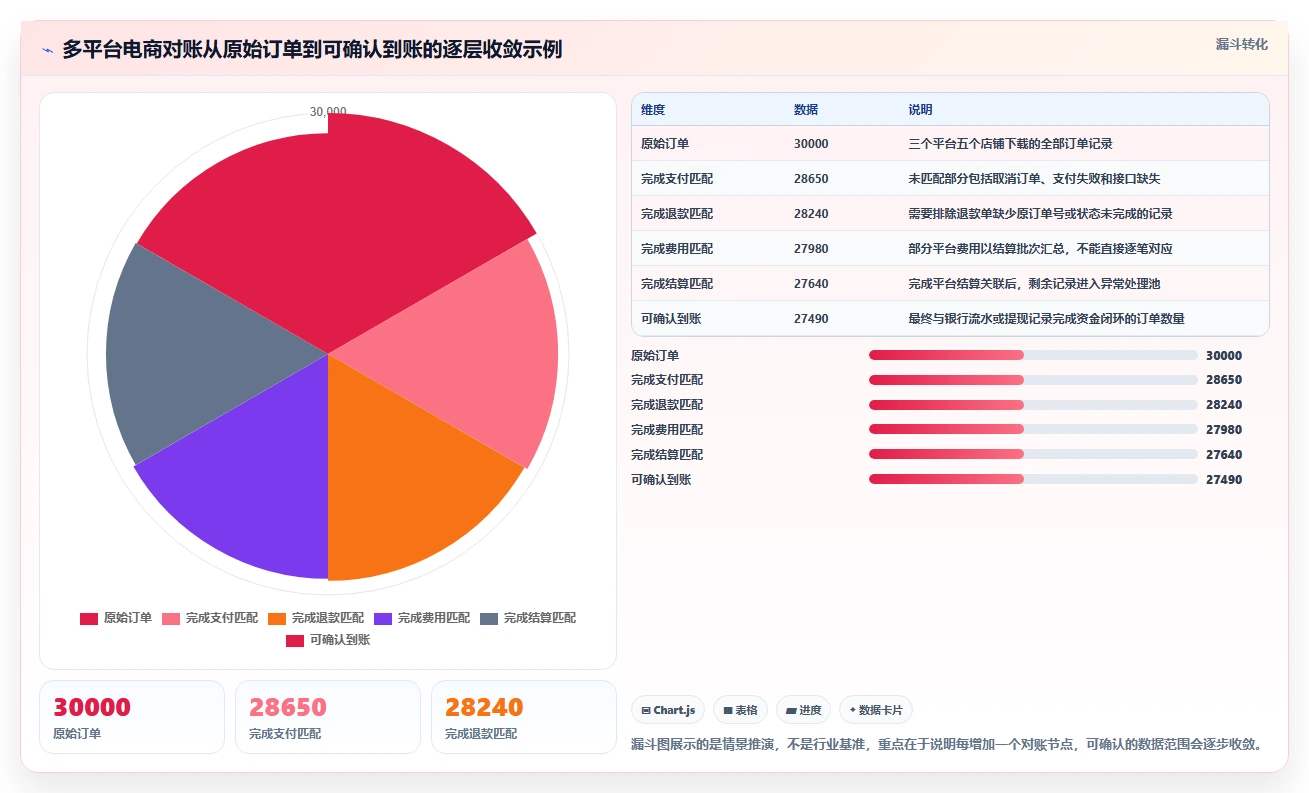The image size is (1309, 793).
Task: Click the 原始订单 progress bar
Action: pos(1033,355)
